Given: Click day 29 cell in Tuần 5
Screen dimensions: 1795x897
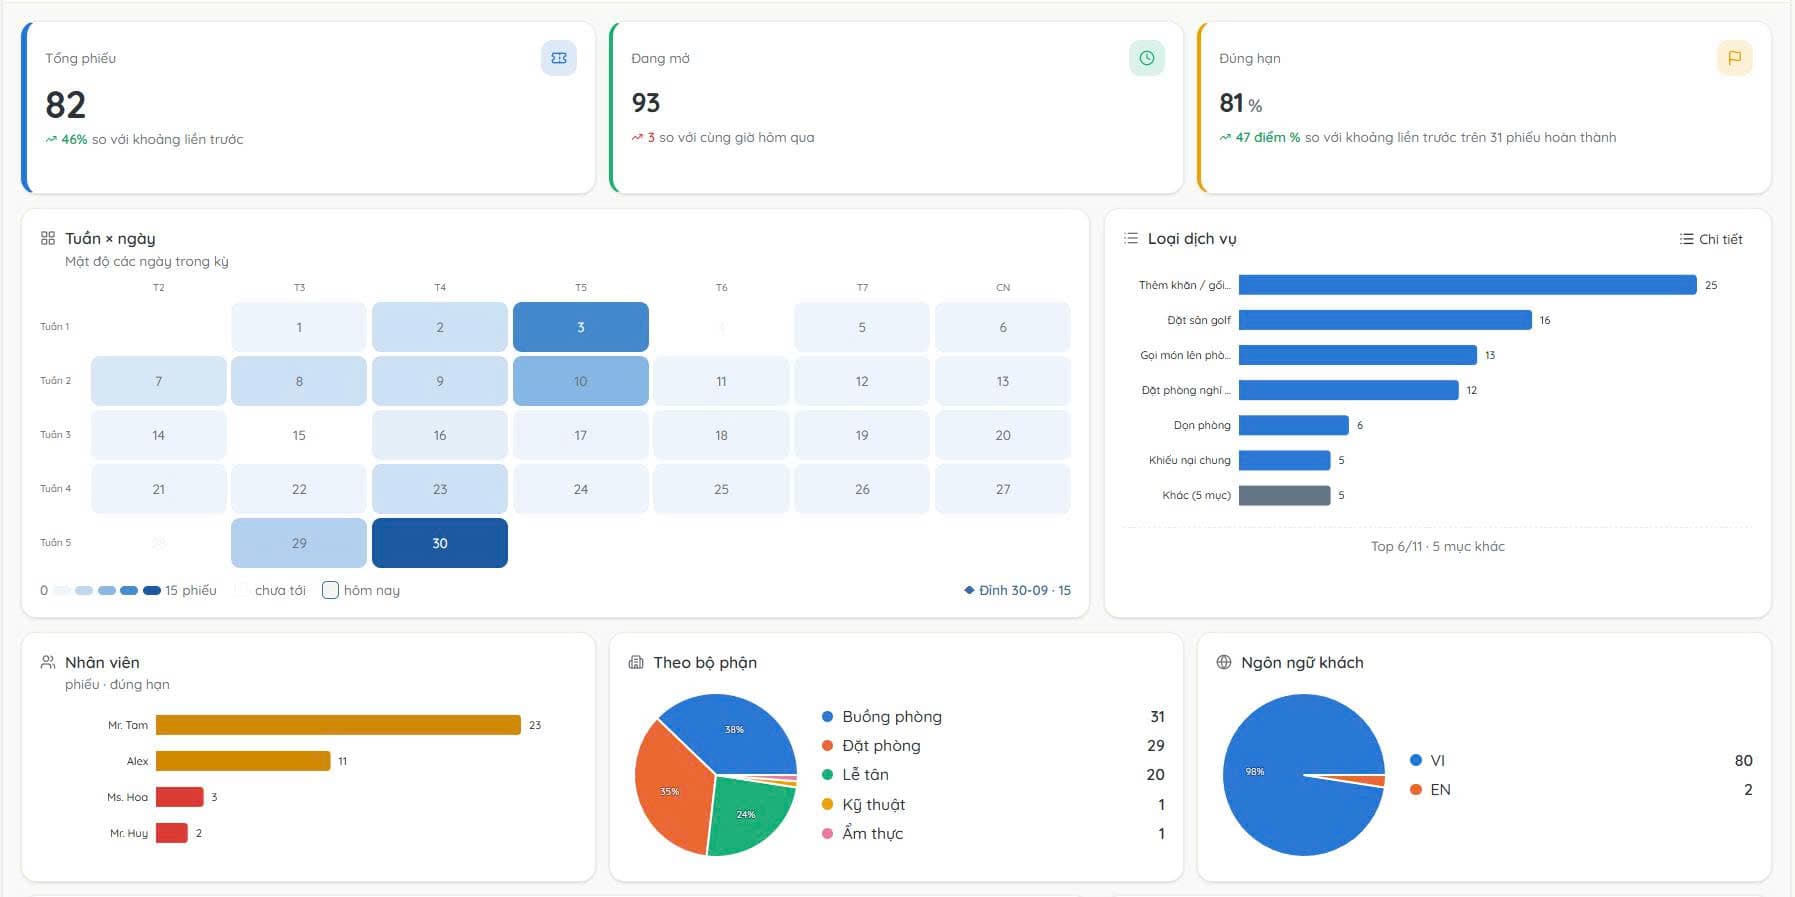Looking at the screenshot, I should pyautogui.click(x=299, y=543).
